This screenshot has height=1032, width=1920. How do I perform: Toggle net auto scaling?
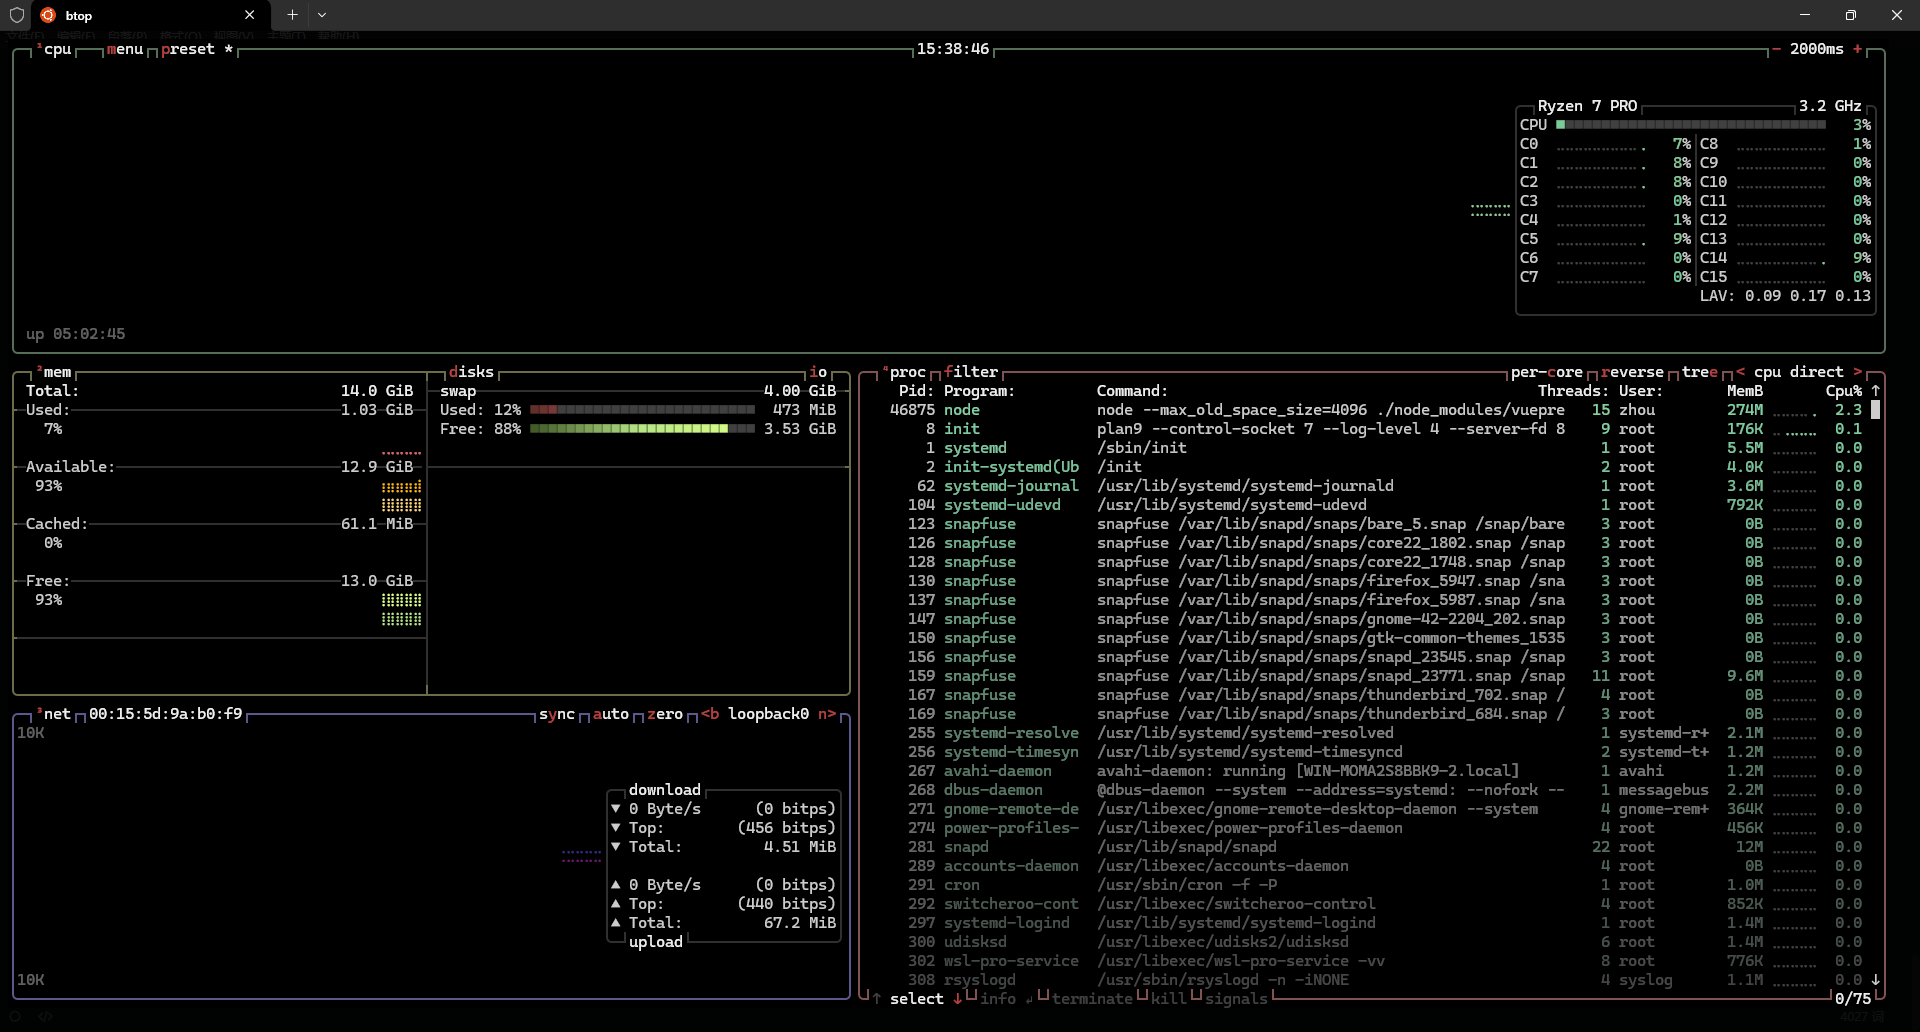[611, 714]
